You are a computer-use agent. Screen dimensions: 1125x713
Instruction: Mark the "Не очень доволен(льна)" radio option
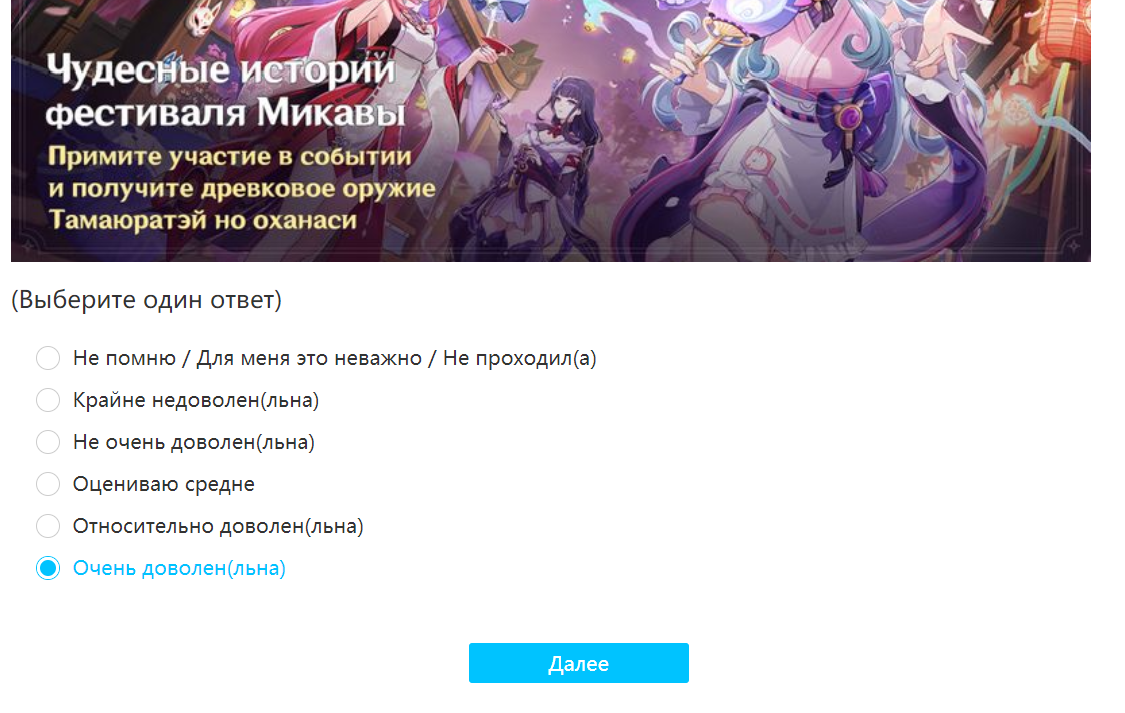click(x=48, y=442)
